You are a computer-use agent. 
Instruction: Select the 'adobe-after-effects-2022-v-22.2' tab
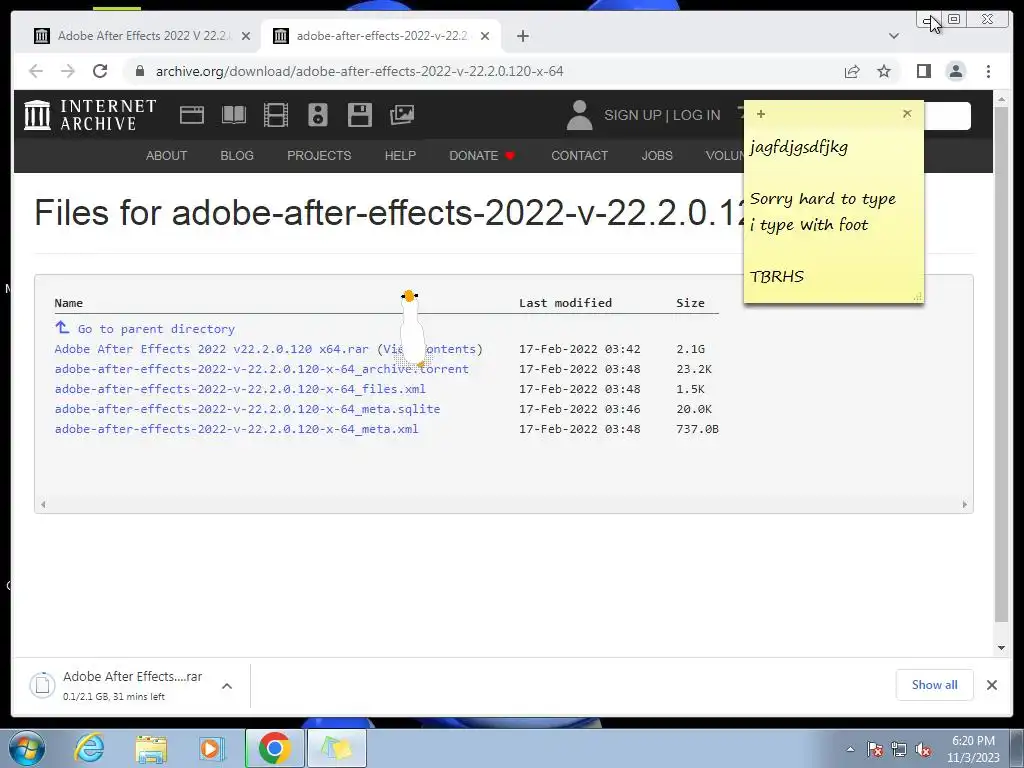381,36
